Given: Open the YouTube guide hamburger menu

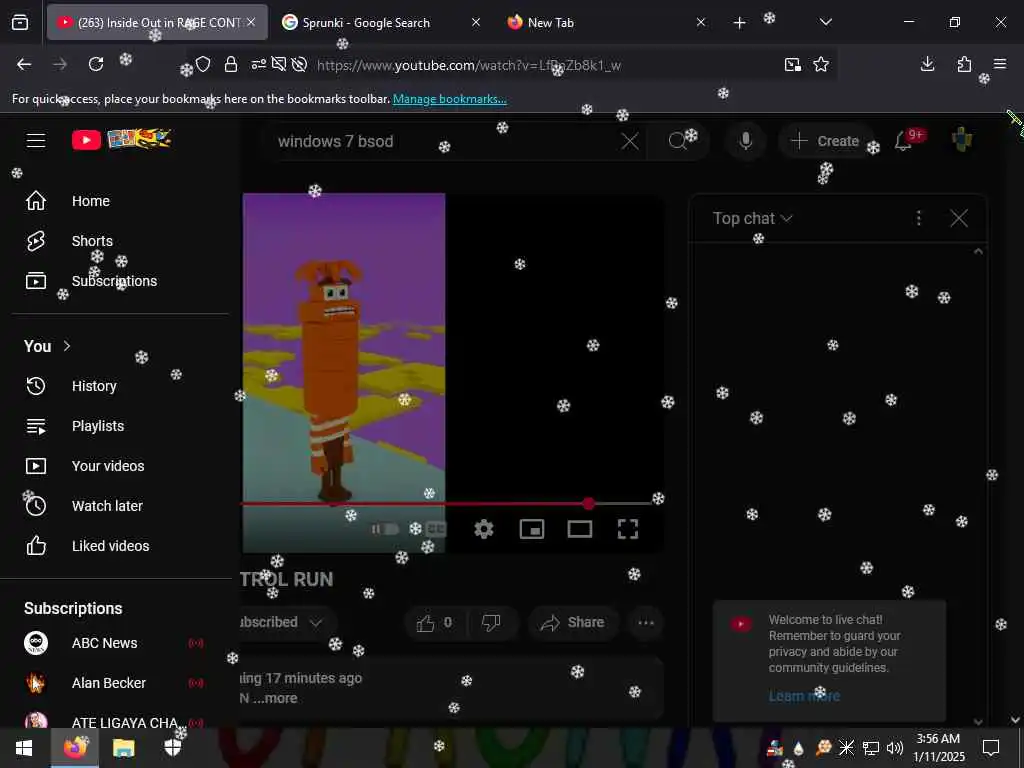Looking at the screenshot, I should [x=36, y=140].
